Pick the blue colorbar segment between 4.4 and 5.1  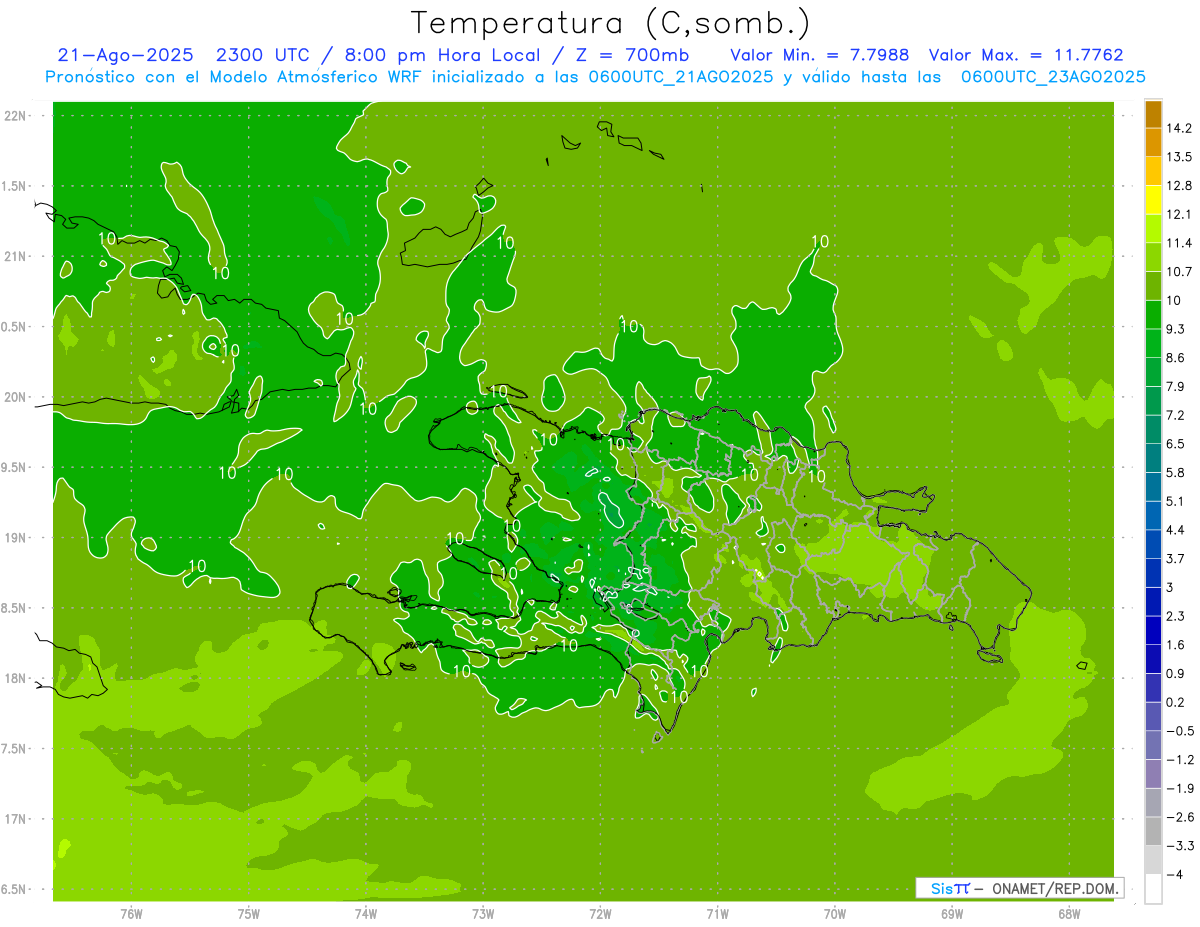1153,516
